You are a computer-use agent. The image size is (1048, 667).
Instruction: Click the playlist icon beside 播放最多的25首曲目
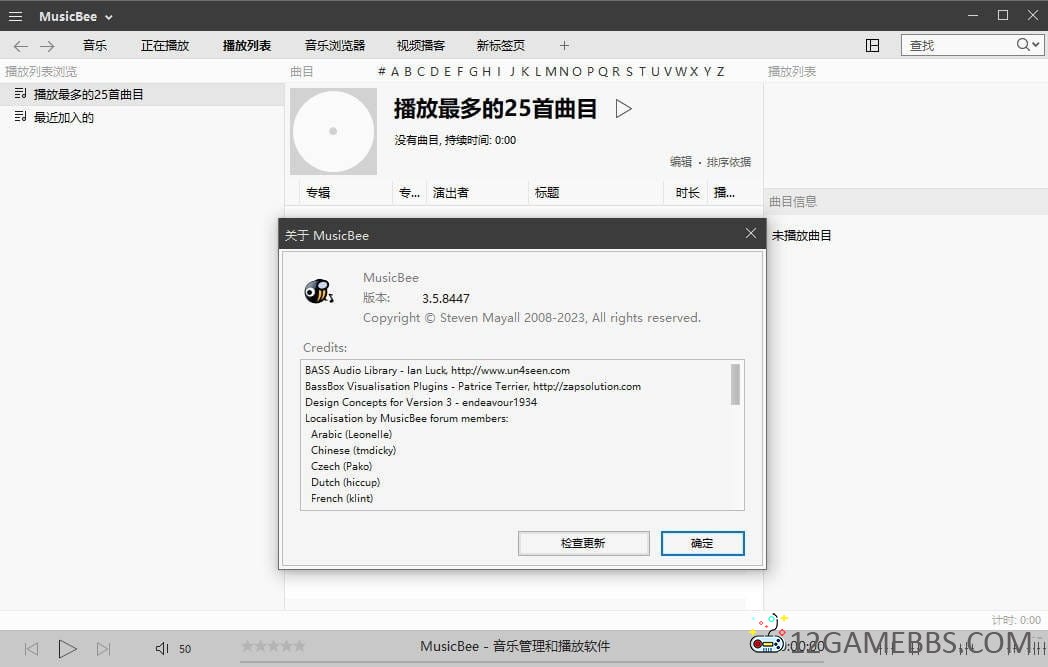tap(21, 94)
